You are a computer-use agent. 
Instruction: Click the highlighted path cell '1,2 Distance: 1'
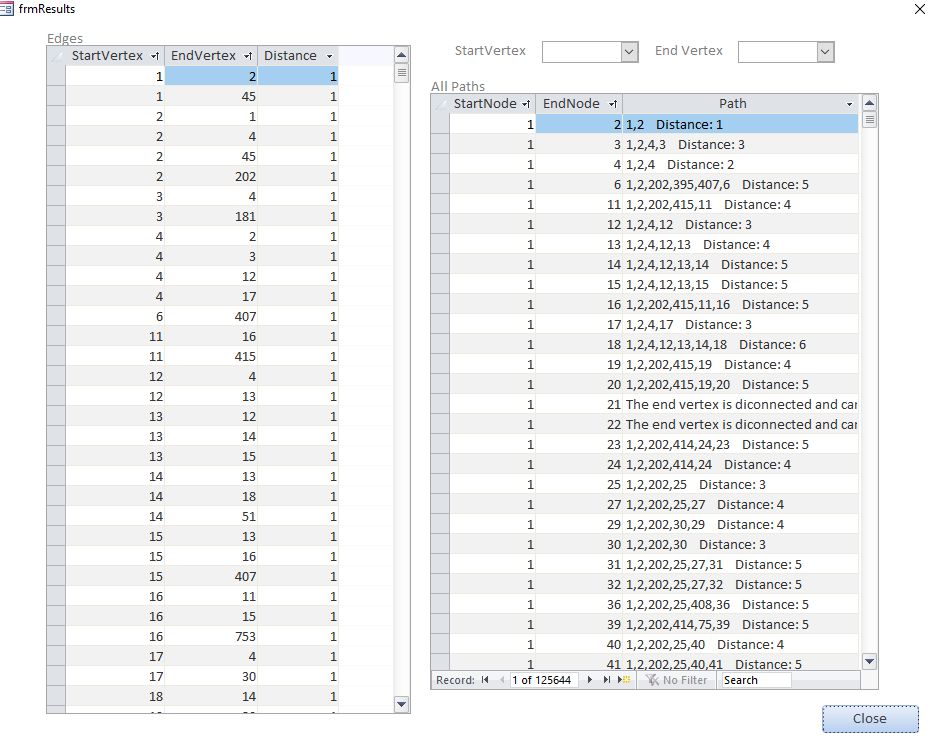click(740, 124)
